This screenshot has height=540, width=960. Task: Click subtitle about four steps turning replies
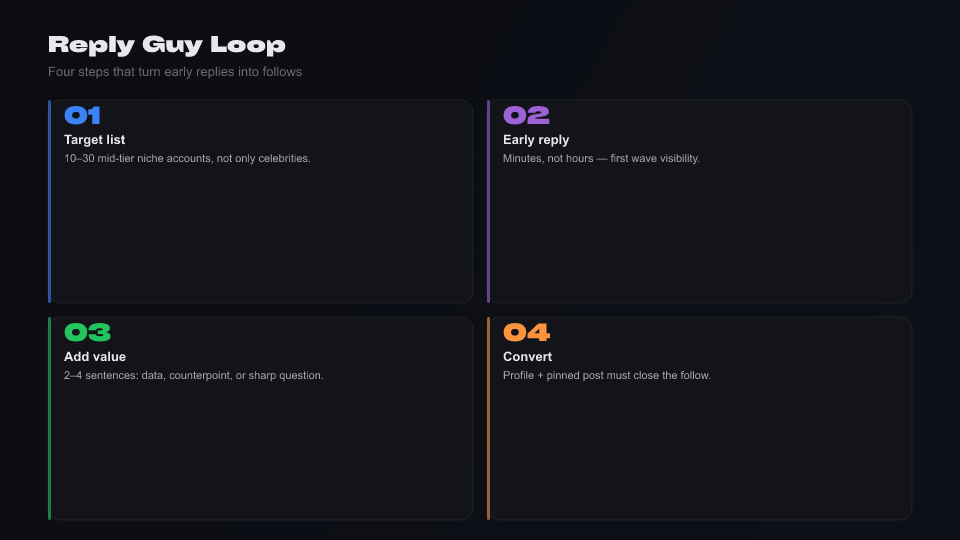175,72
